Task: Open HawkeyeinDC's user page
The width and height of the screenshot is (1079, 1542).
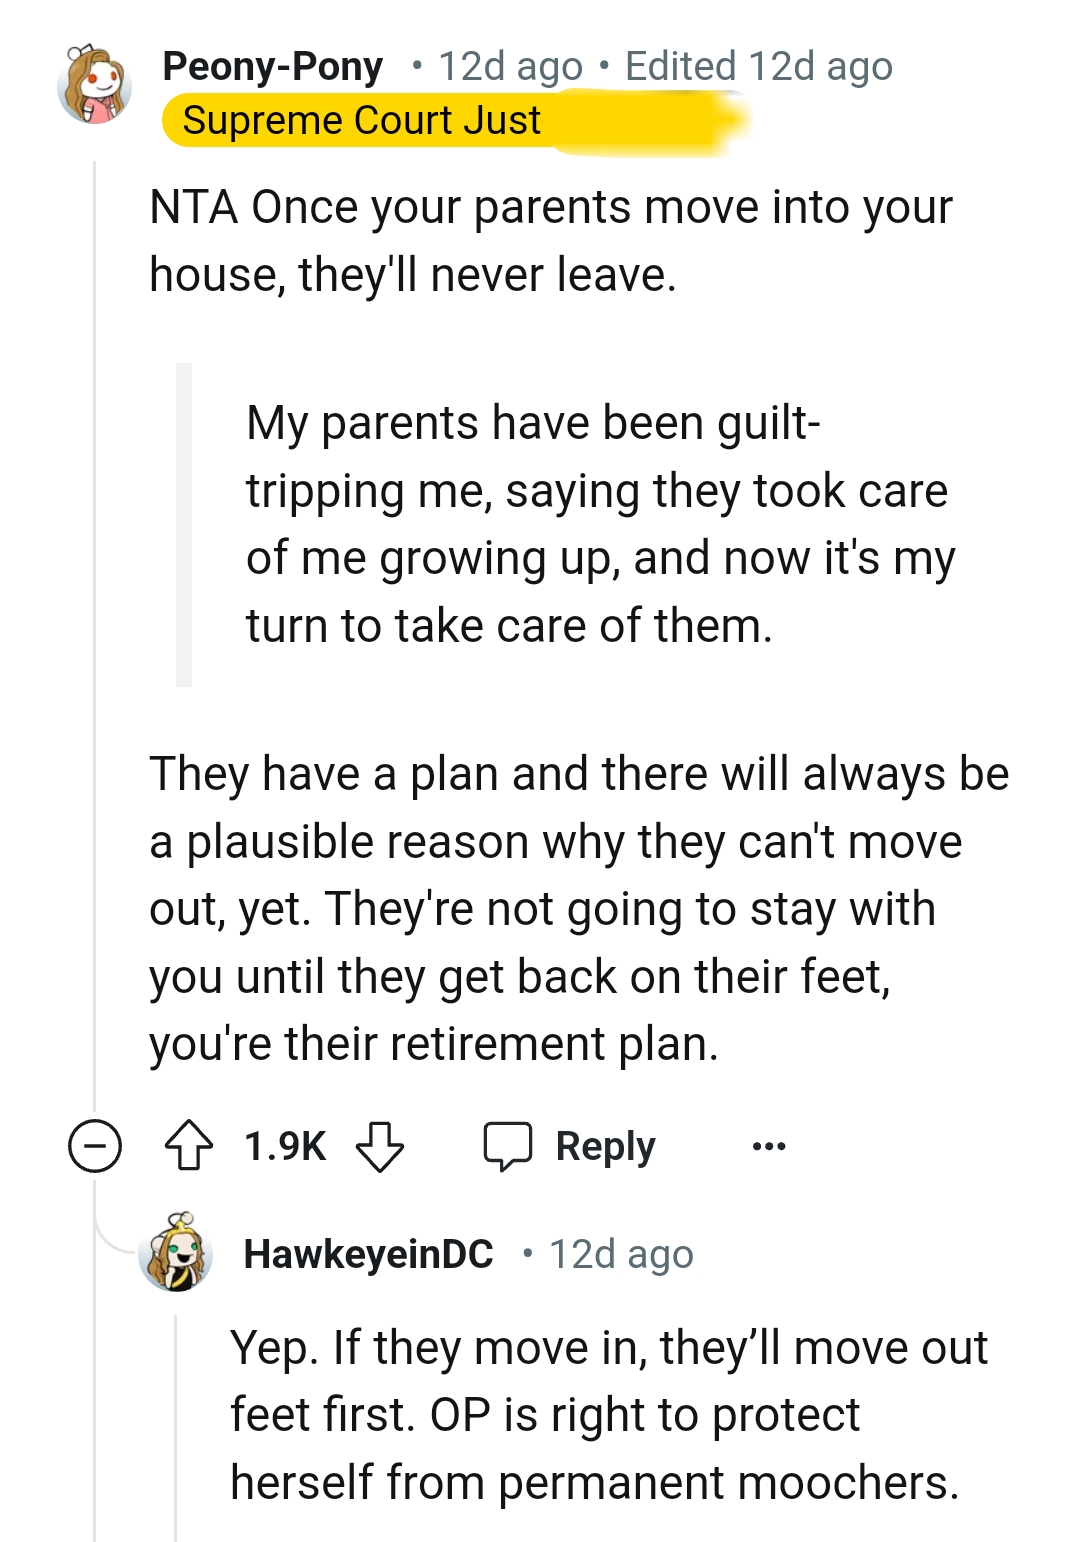Action: click(x=368, y=1255)
